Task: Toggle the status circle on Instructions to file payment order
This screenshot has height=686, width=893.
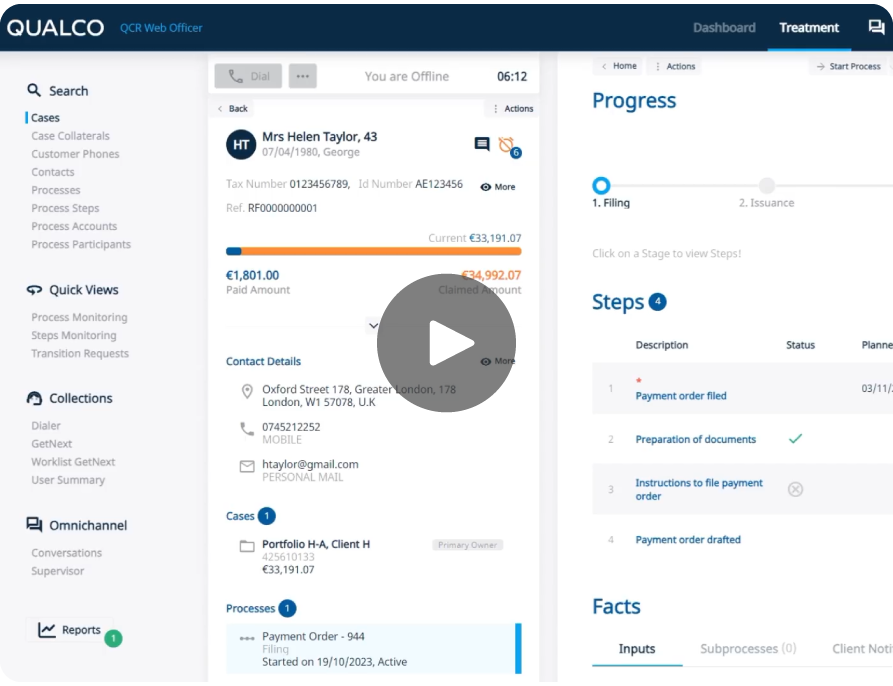Action: [796, 489]
